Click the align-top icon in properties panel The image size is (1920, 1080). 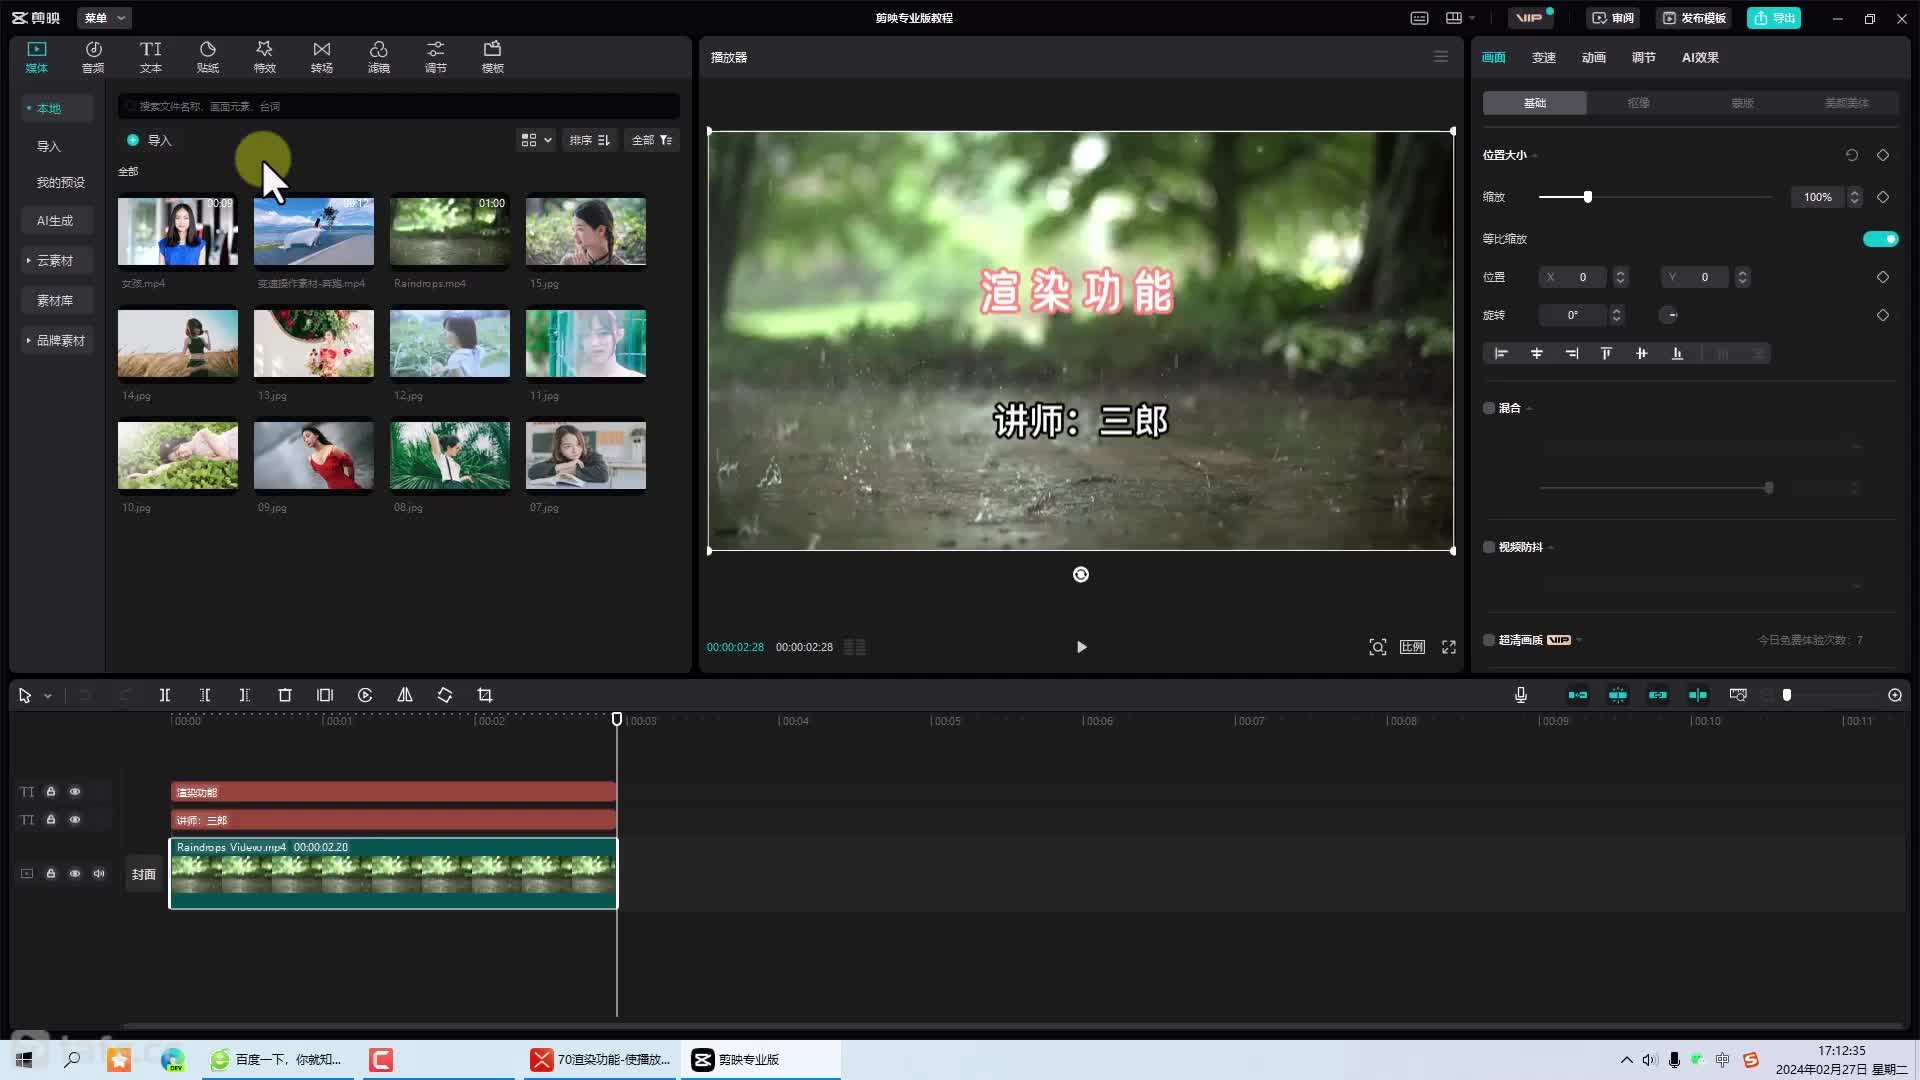click(1606, 353)
